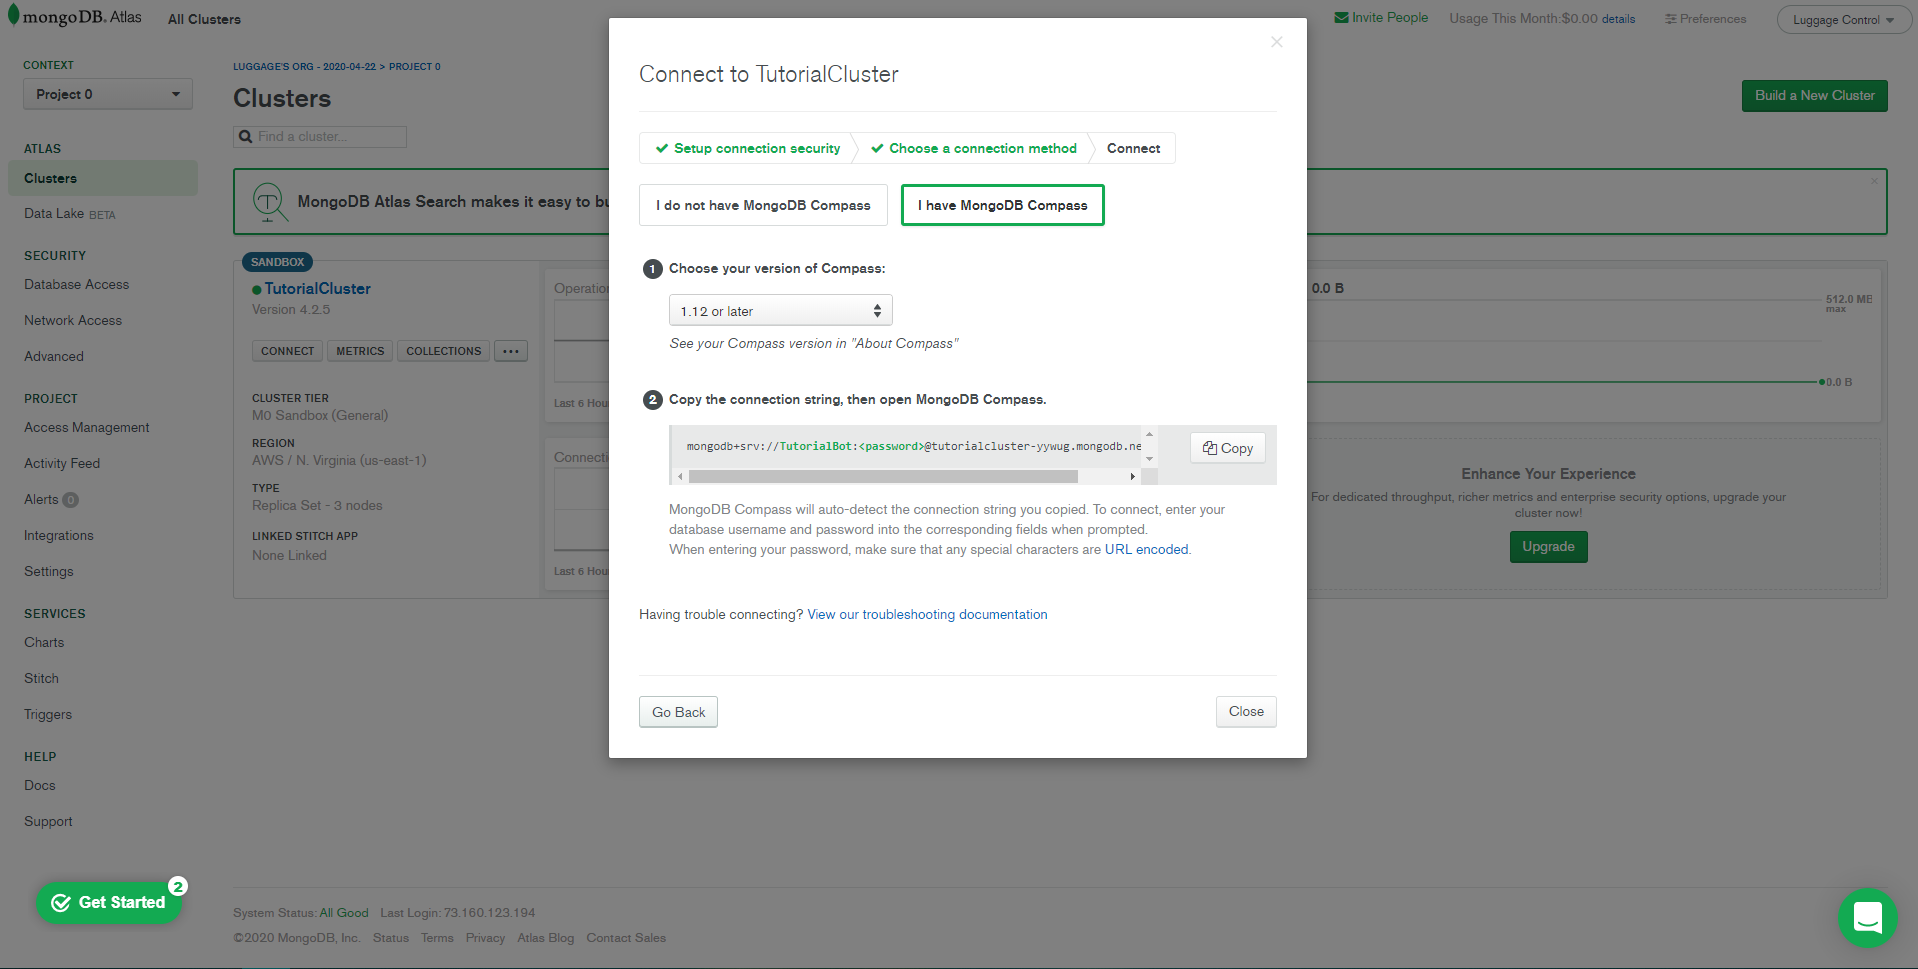The width and height of the screenshot is (1918, 969).
Task: Click Build a New Cluster button
Action: (1815, 96)
